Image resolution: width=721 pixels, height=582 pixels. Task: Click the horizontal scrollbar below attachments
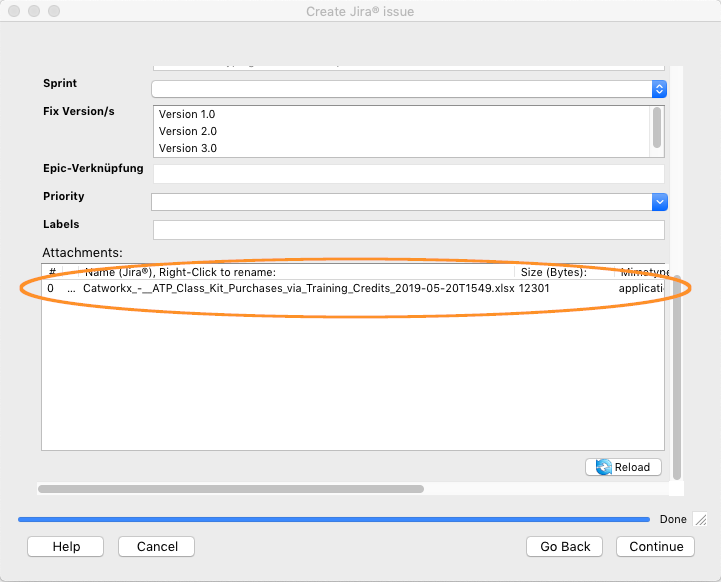231,489
